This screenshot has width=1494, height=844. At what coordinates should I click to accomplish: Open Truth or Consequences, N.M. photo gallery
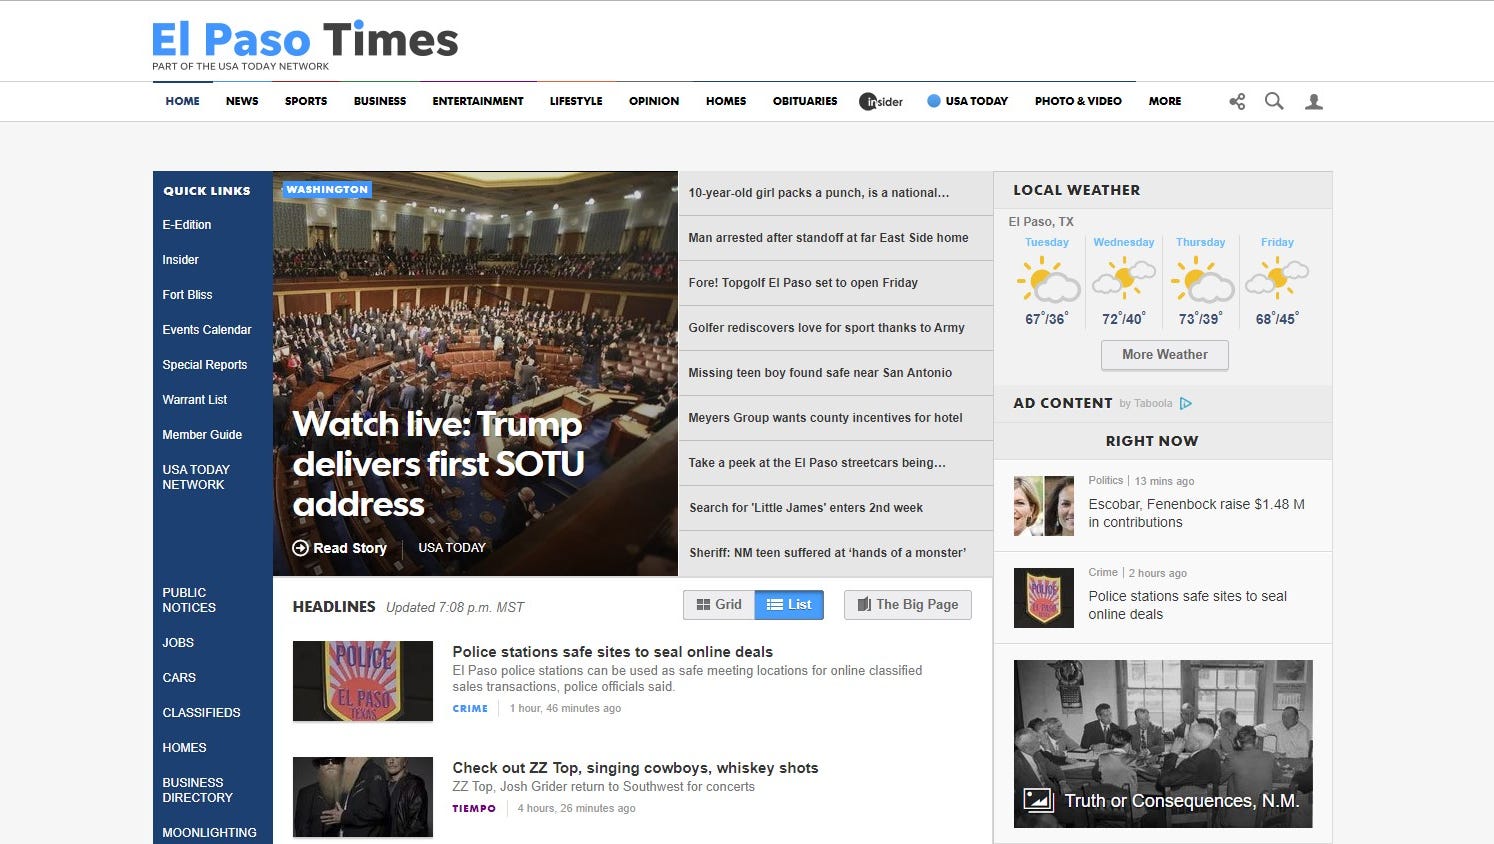tap(1163, 744)
